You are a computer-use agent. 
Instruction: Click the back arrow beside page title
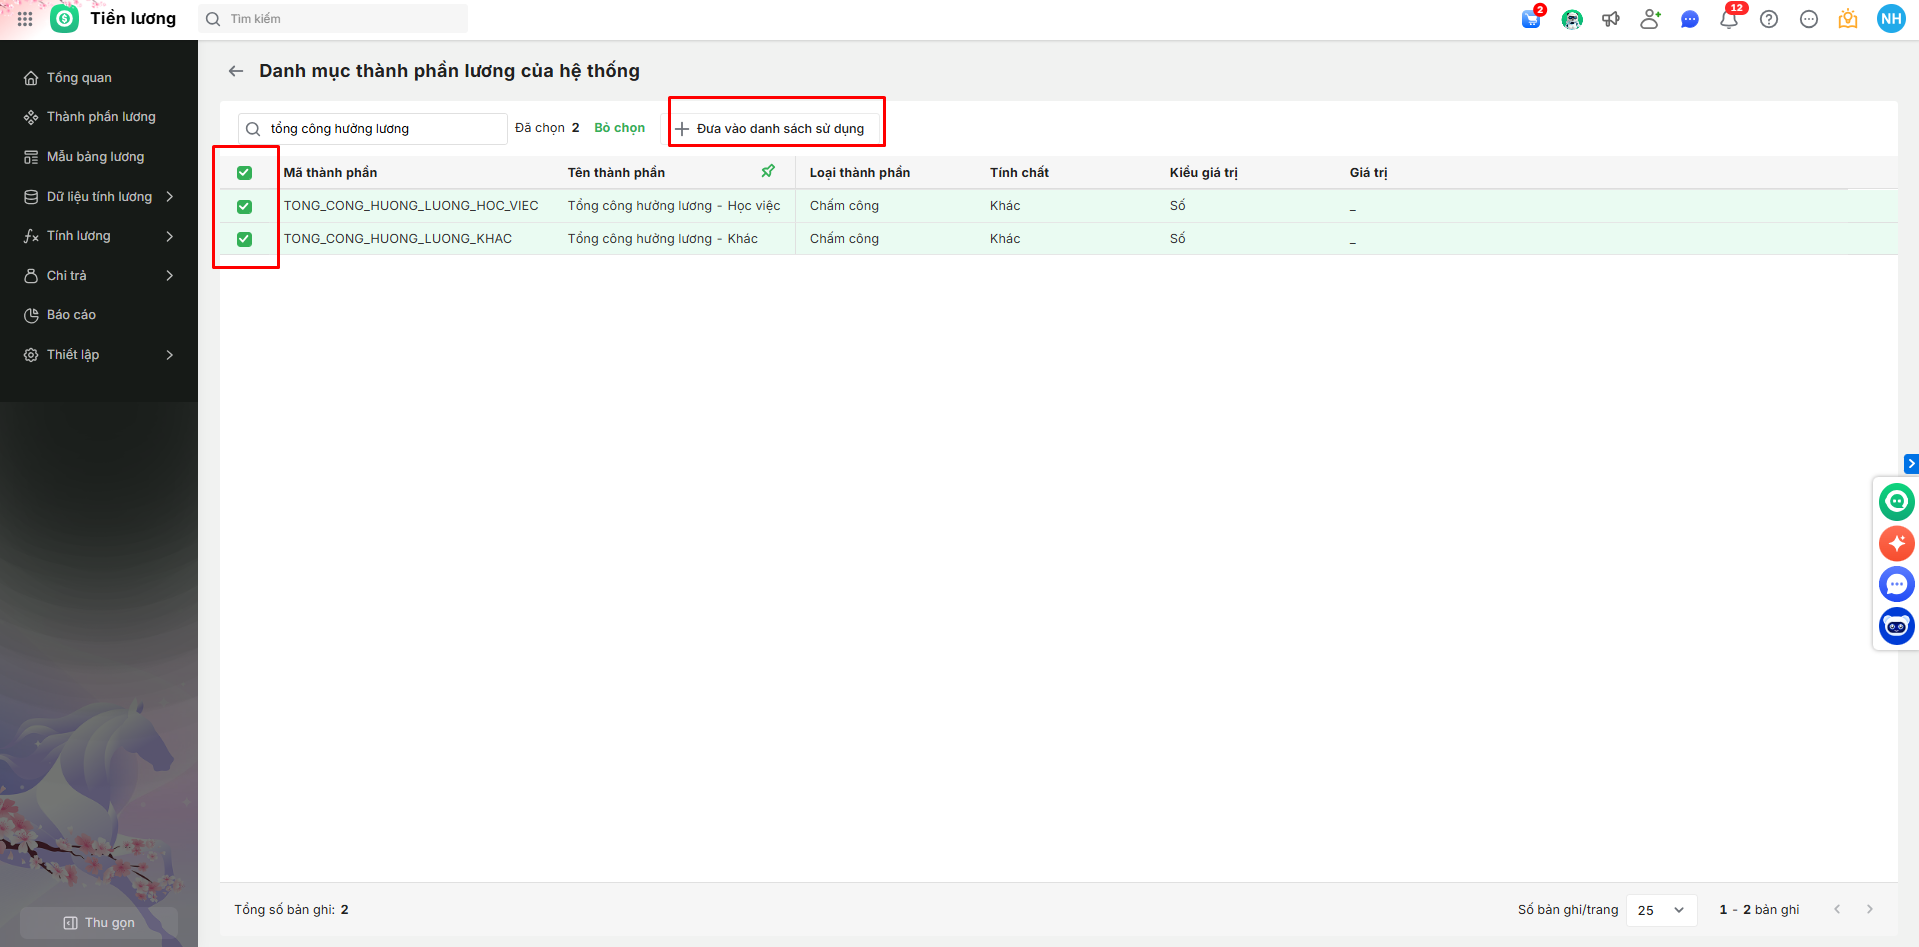(x=236, y=71)
